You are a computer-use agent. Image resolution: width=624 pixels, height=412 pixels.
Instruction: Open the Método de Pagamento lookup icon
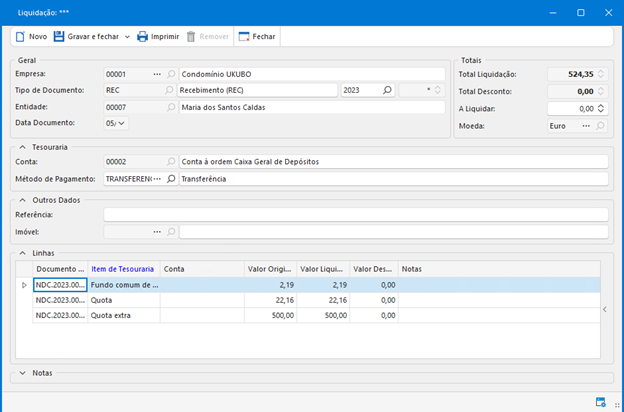click(171, 179)
